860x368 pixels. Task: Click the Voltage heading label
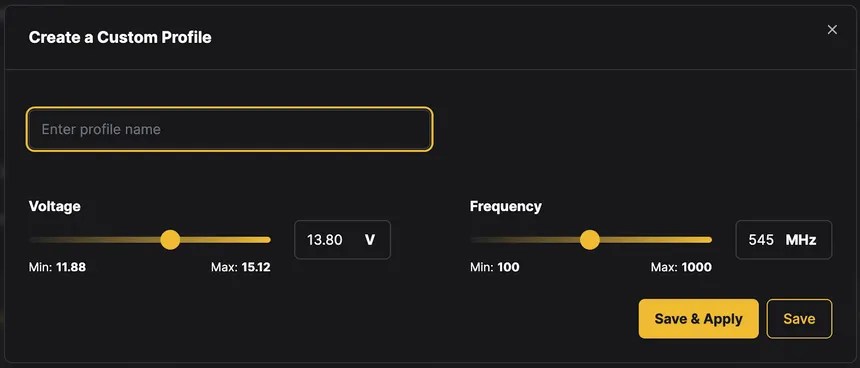[x=54, y=206]
